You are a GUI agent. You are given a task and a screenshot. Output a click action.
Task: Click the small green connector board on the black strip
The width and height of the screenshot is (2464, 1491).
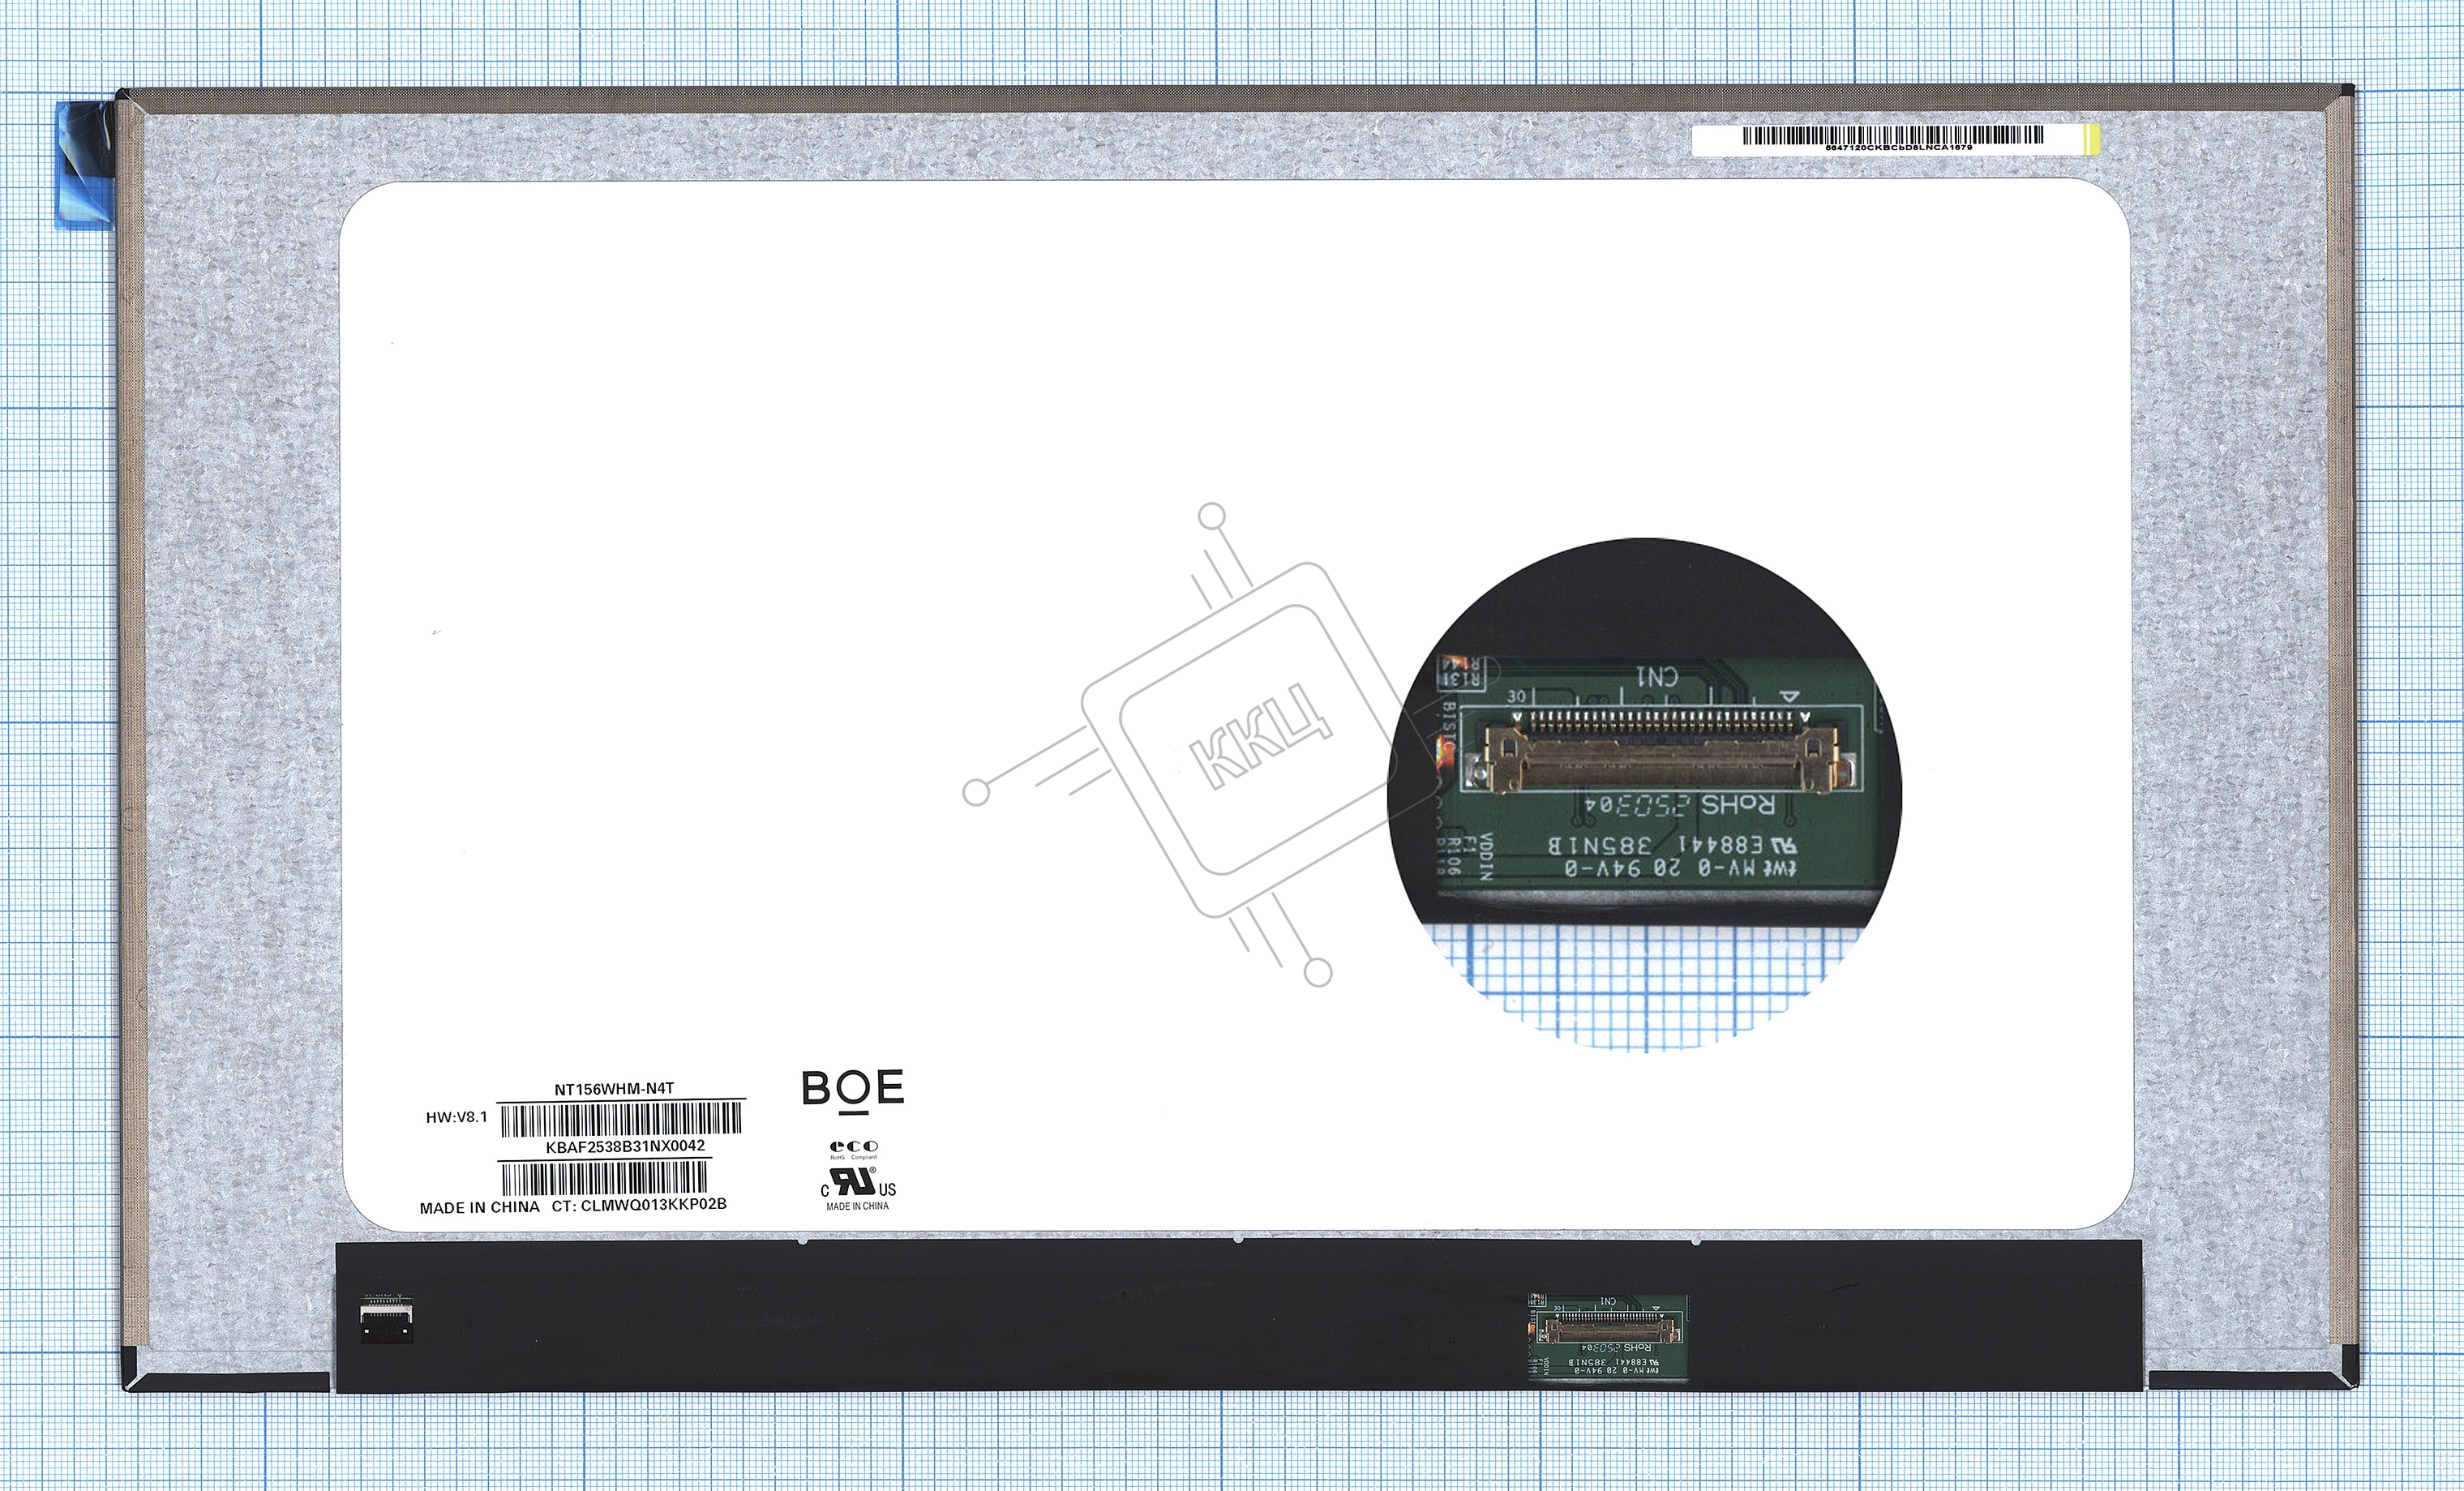(x=1607, y=1336)
